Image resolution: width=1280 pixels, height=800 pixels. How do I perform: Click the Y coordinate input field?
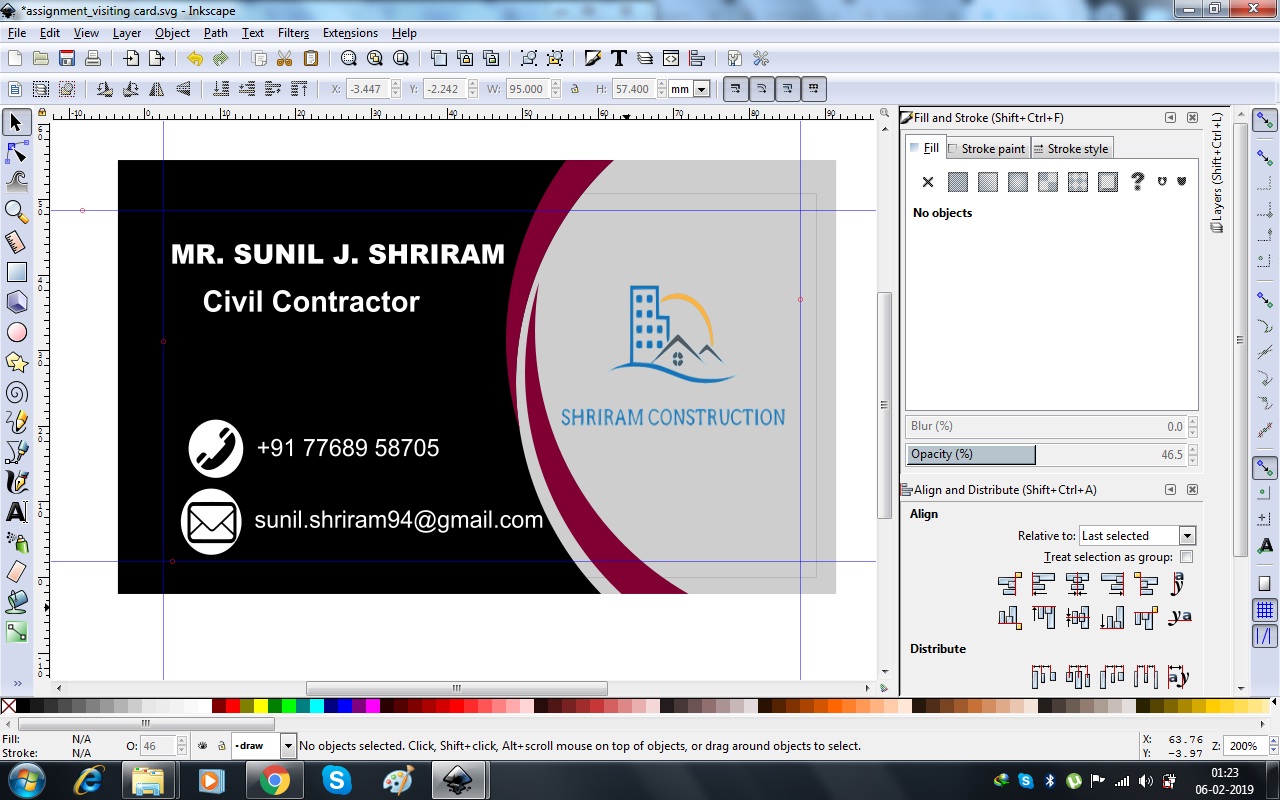coord(443,89)
